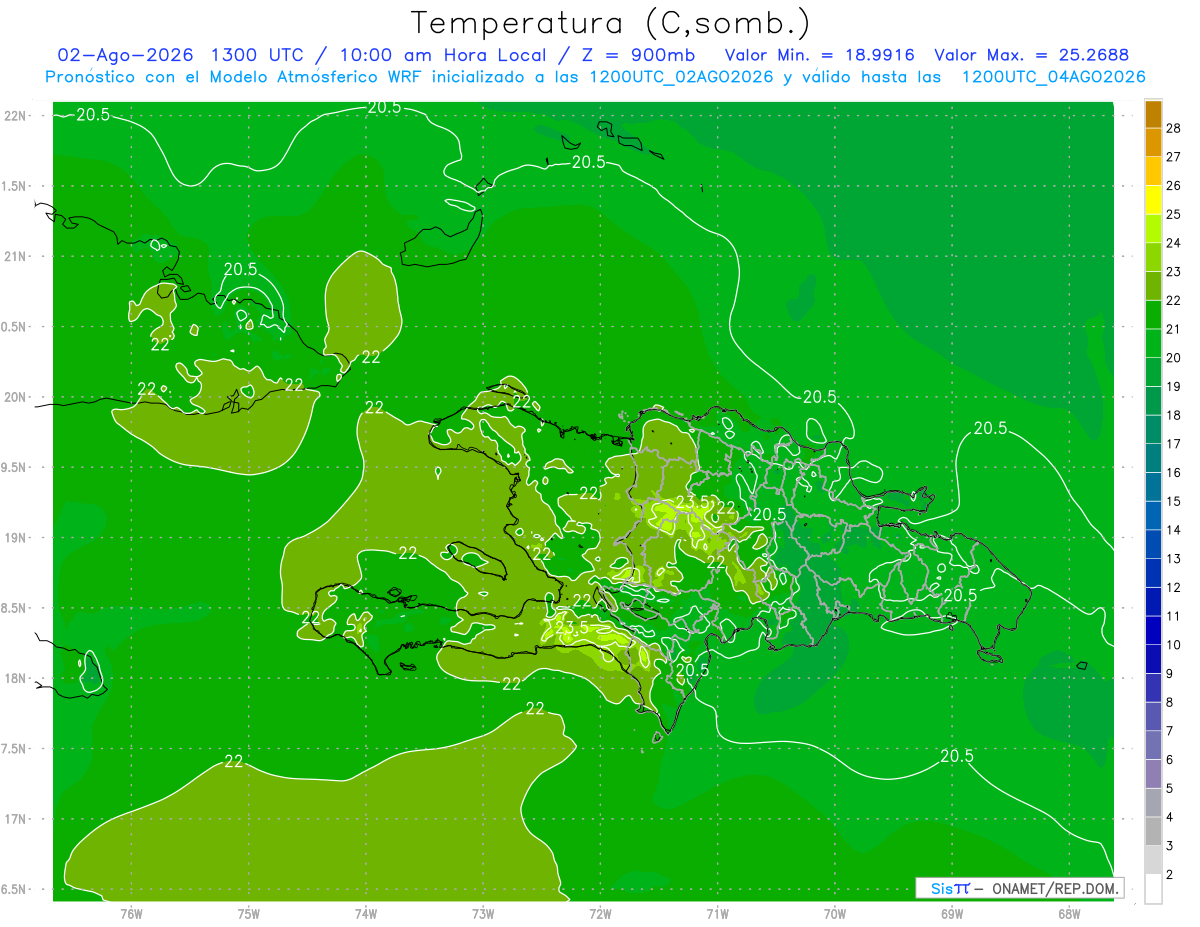Viewport: 1200px width, 927px height.
Task: Click the 'ONAMET/REP.DOM.' credit box
Action: coord(1019,888)
